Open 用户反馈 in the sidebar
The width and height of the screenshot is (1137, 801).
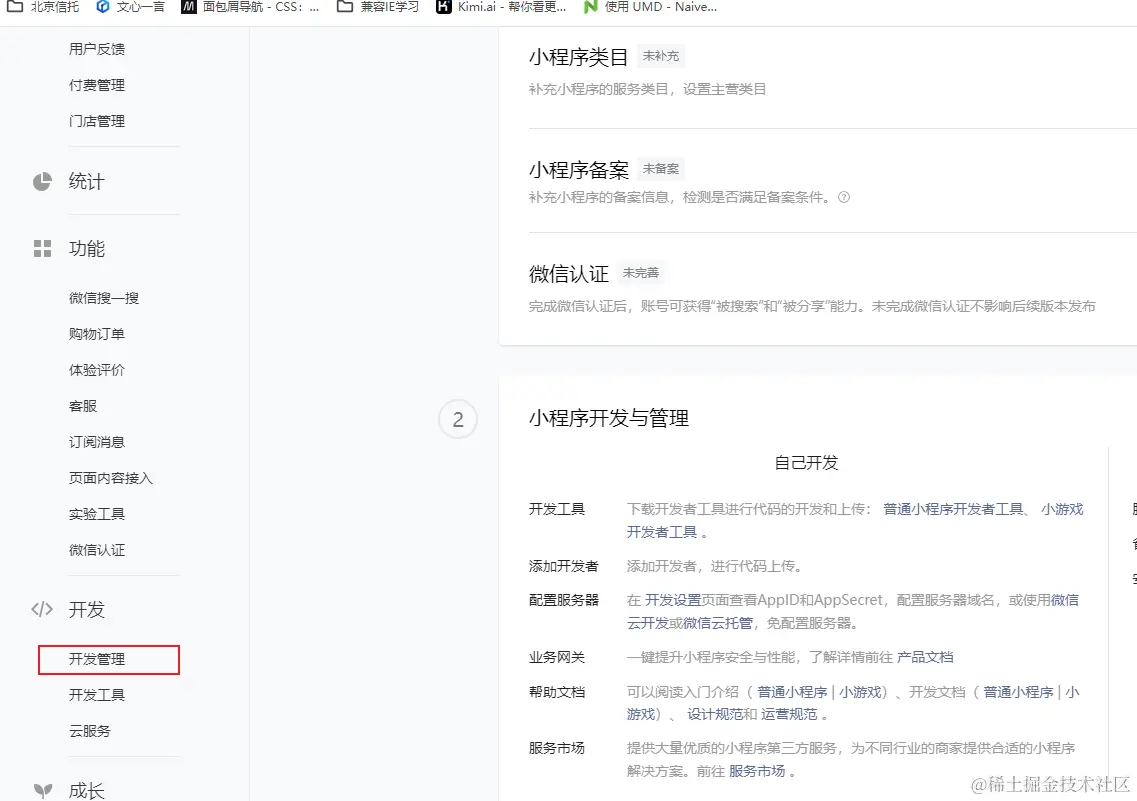pyautogui.click(x=96, y=49)
